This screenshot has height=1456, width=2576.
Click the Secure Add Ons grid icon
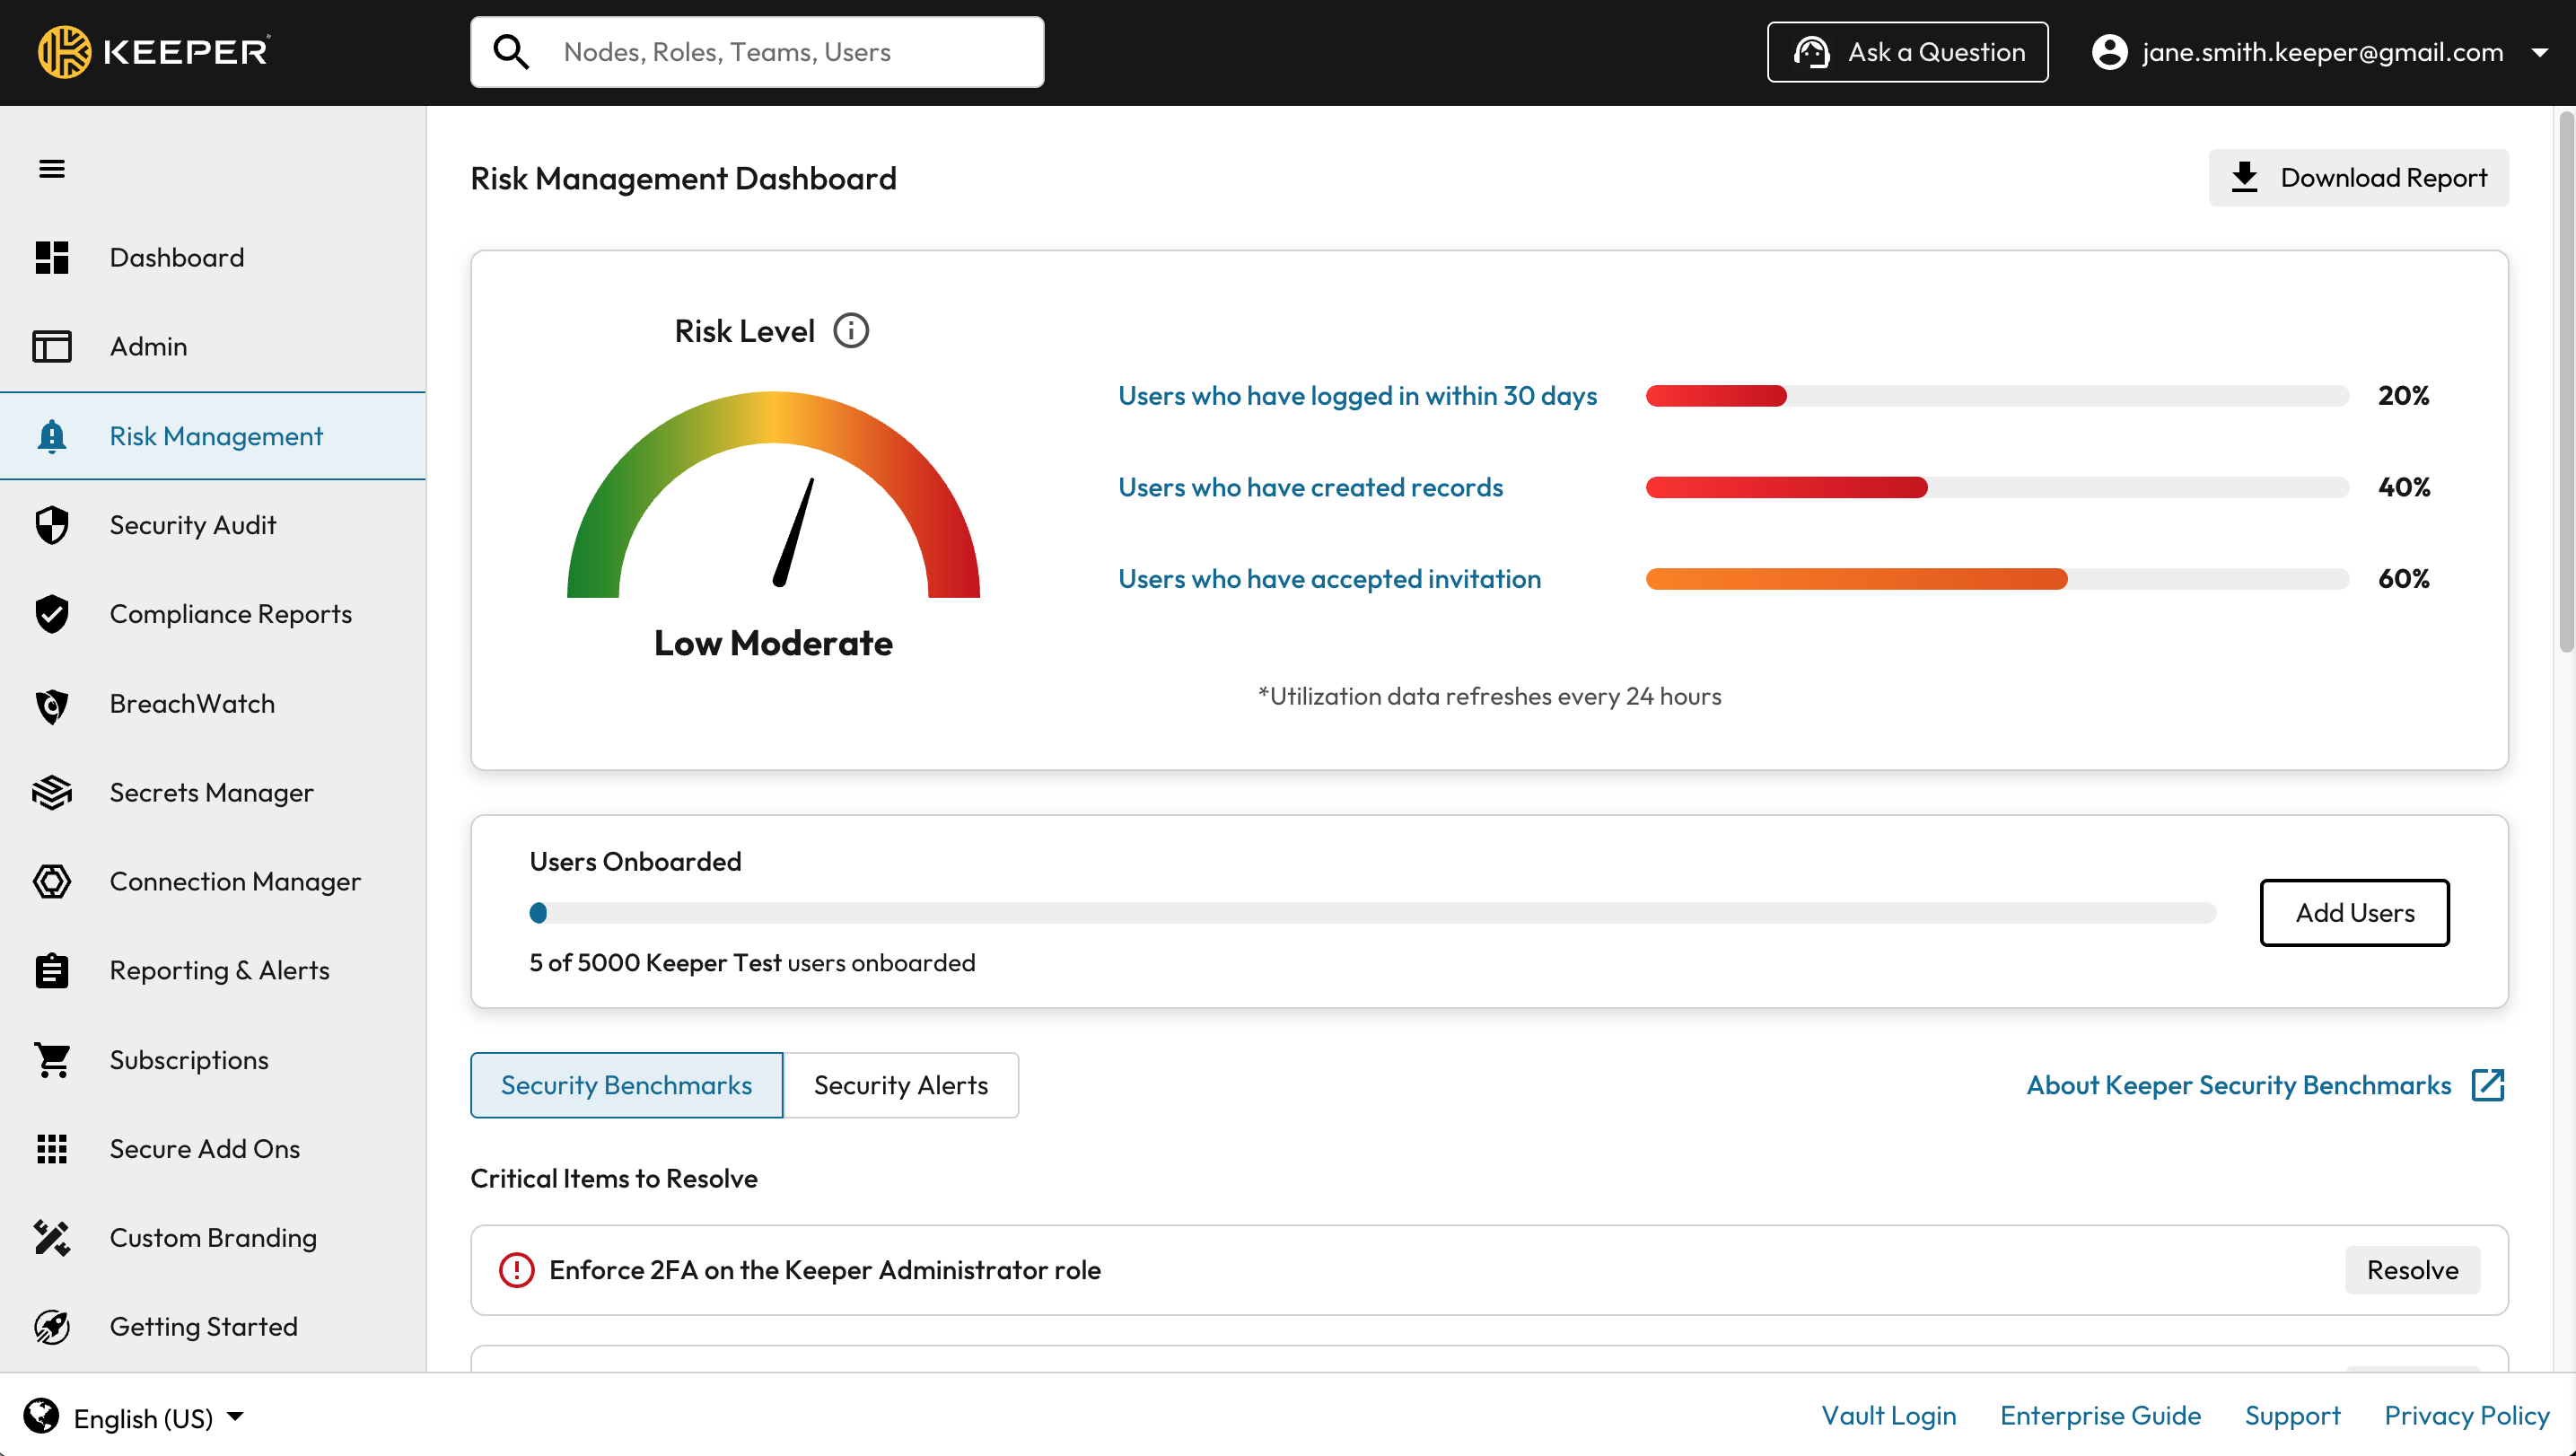tap(52, 1149)
